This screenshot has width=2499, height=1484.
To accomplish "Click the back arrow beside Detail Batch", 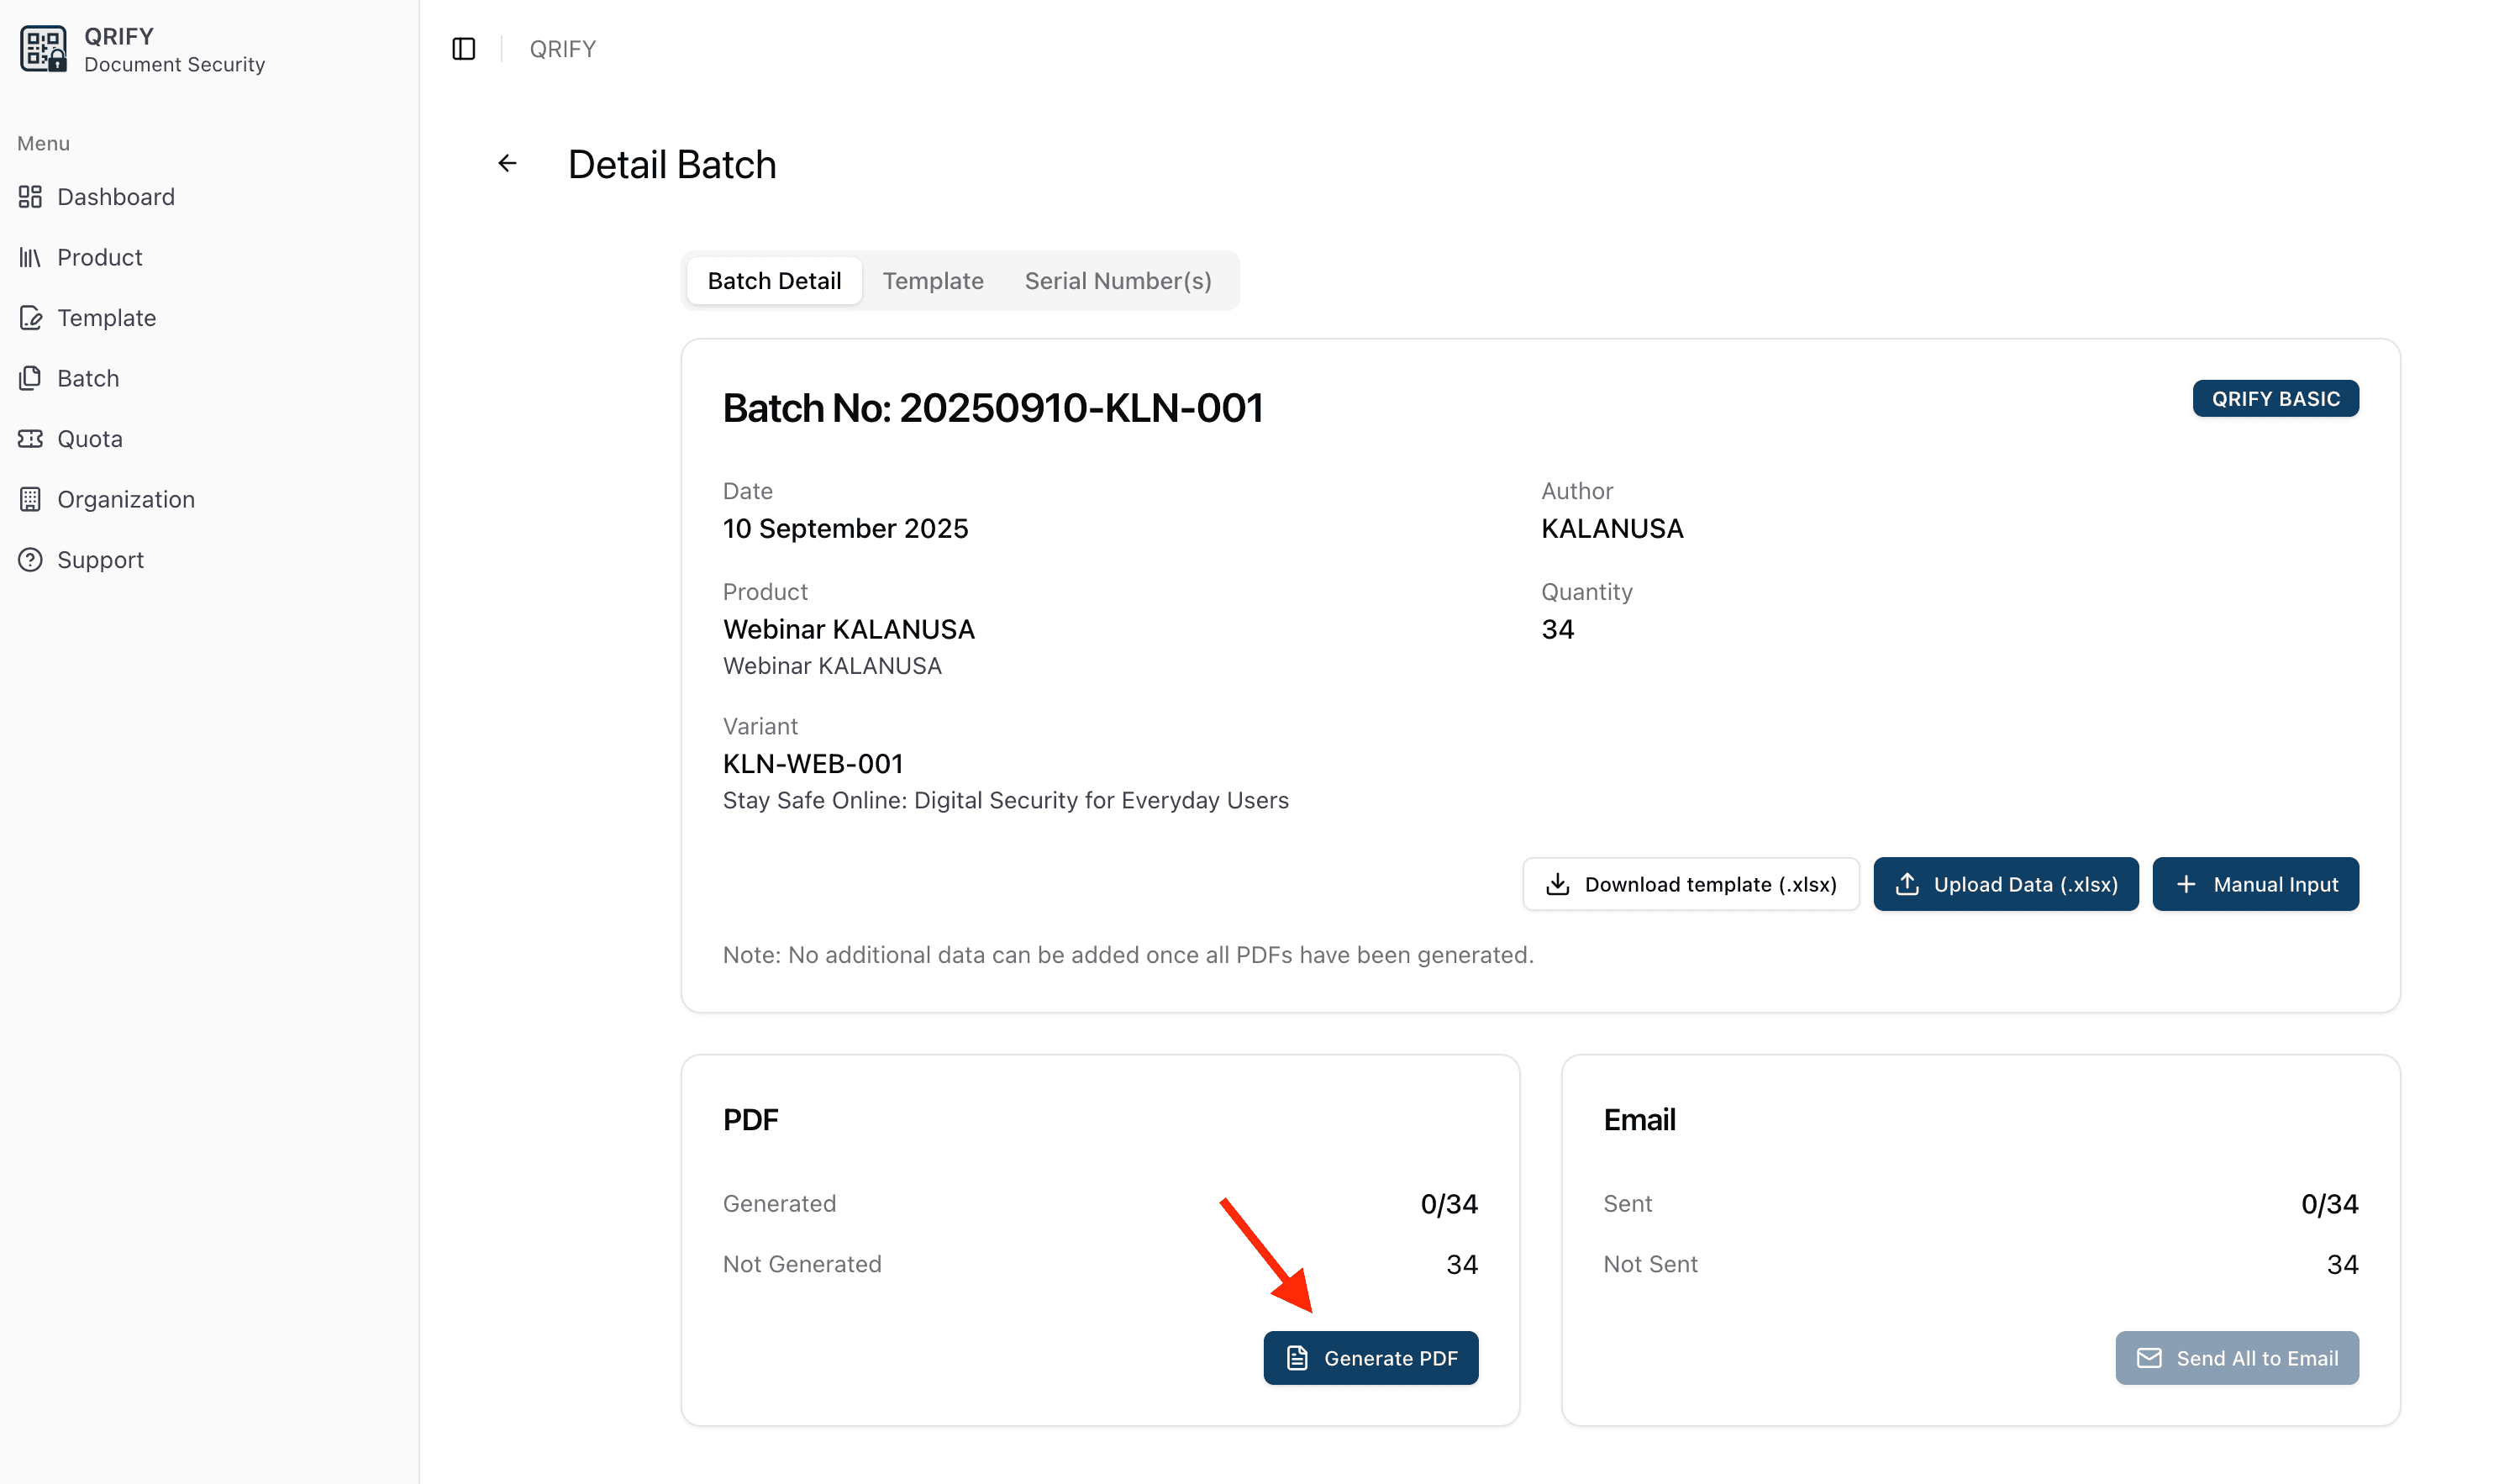I will 507,163.
